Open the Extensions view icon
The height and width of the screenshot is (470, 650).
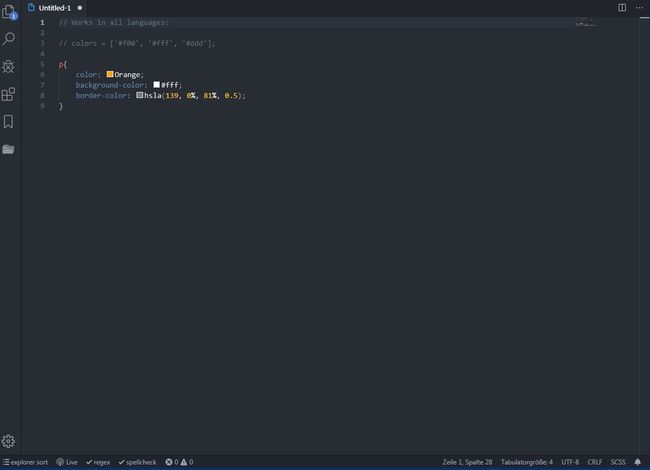point(9,94)
